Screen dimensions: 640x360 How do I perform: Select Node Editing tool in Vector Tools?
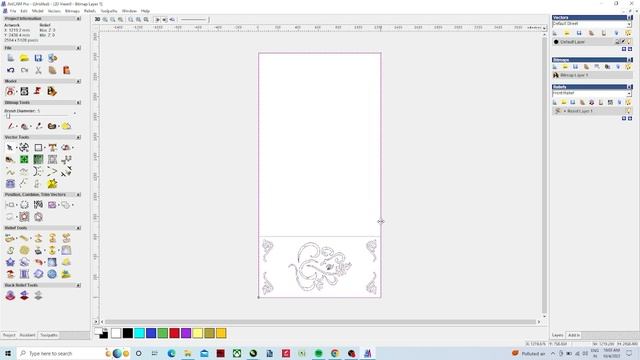(x=24, y=147)
